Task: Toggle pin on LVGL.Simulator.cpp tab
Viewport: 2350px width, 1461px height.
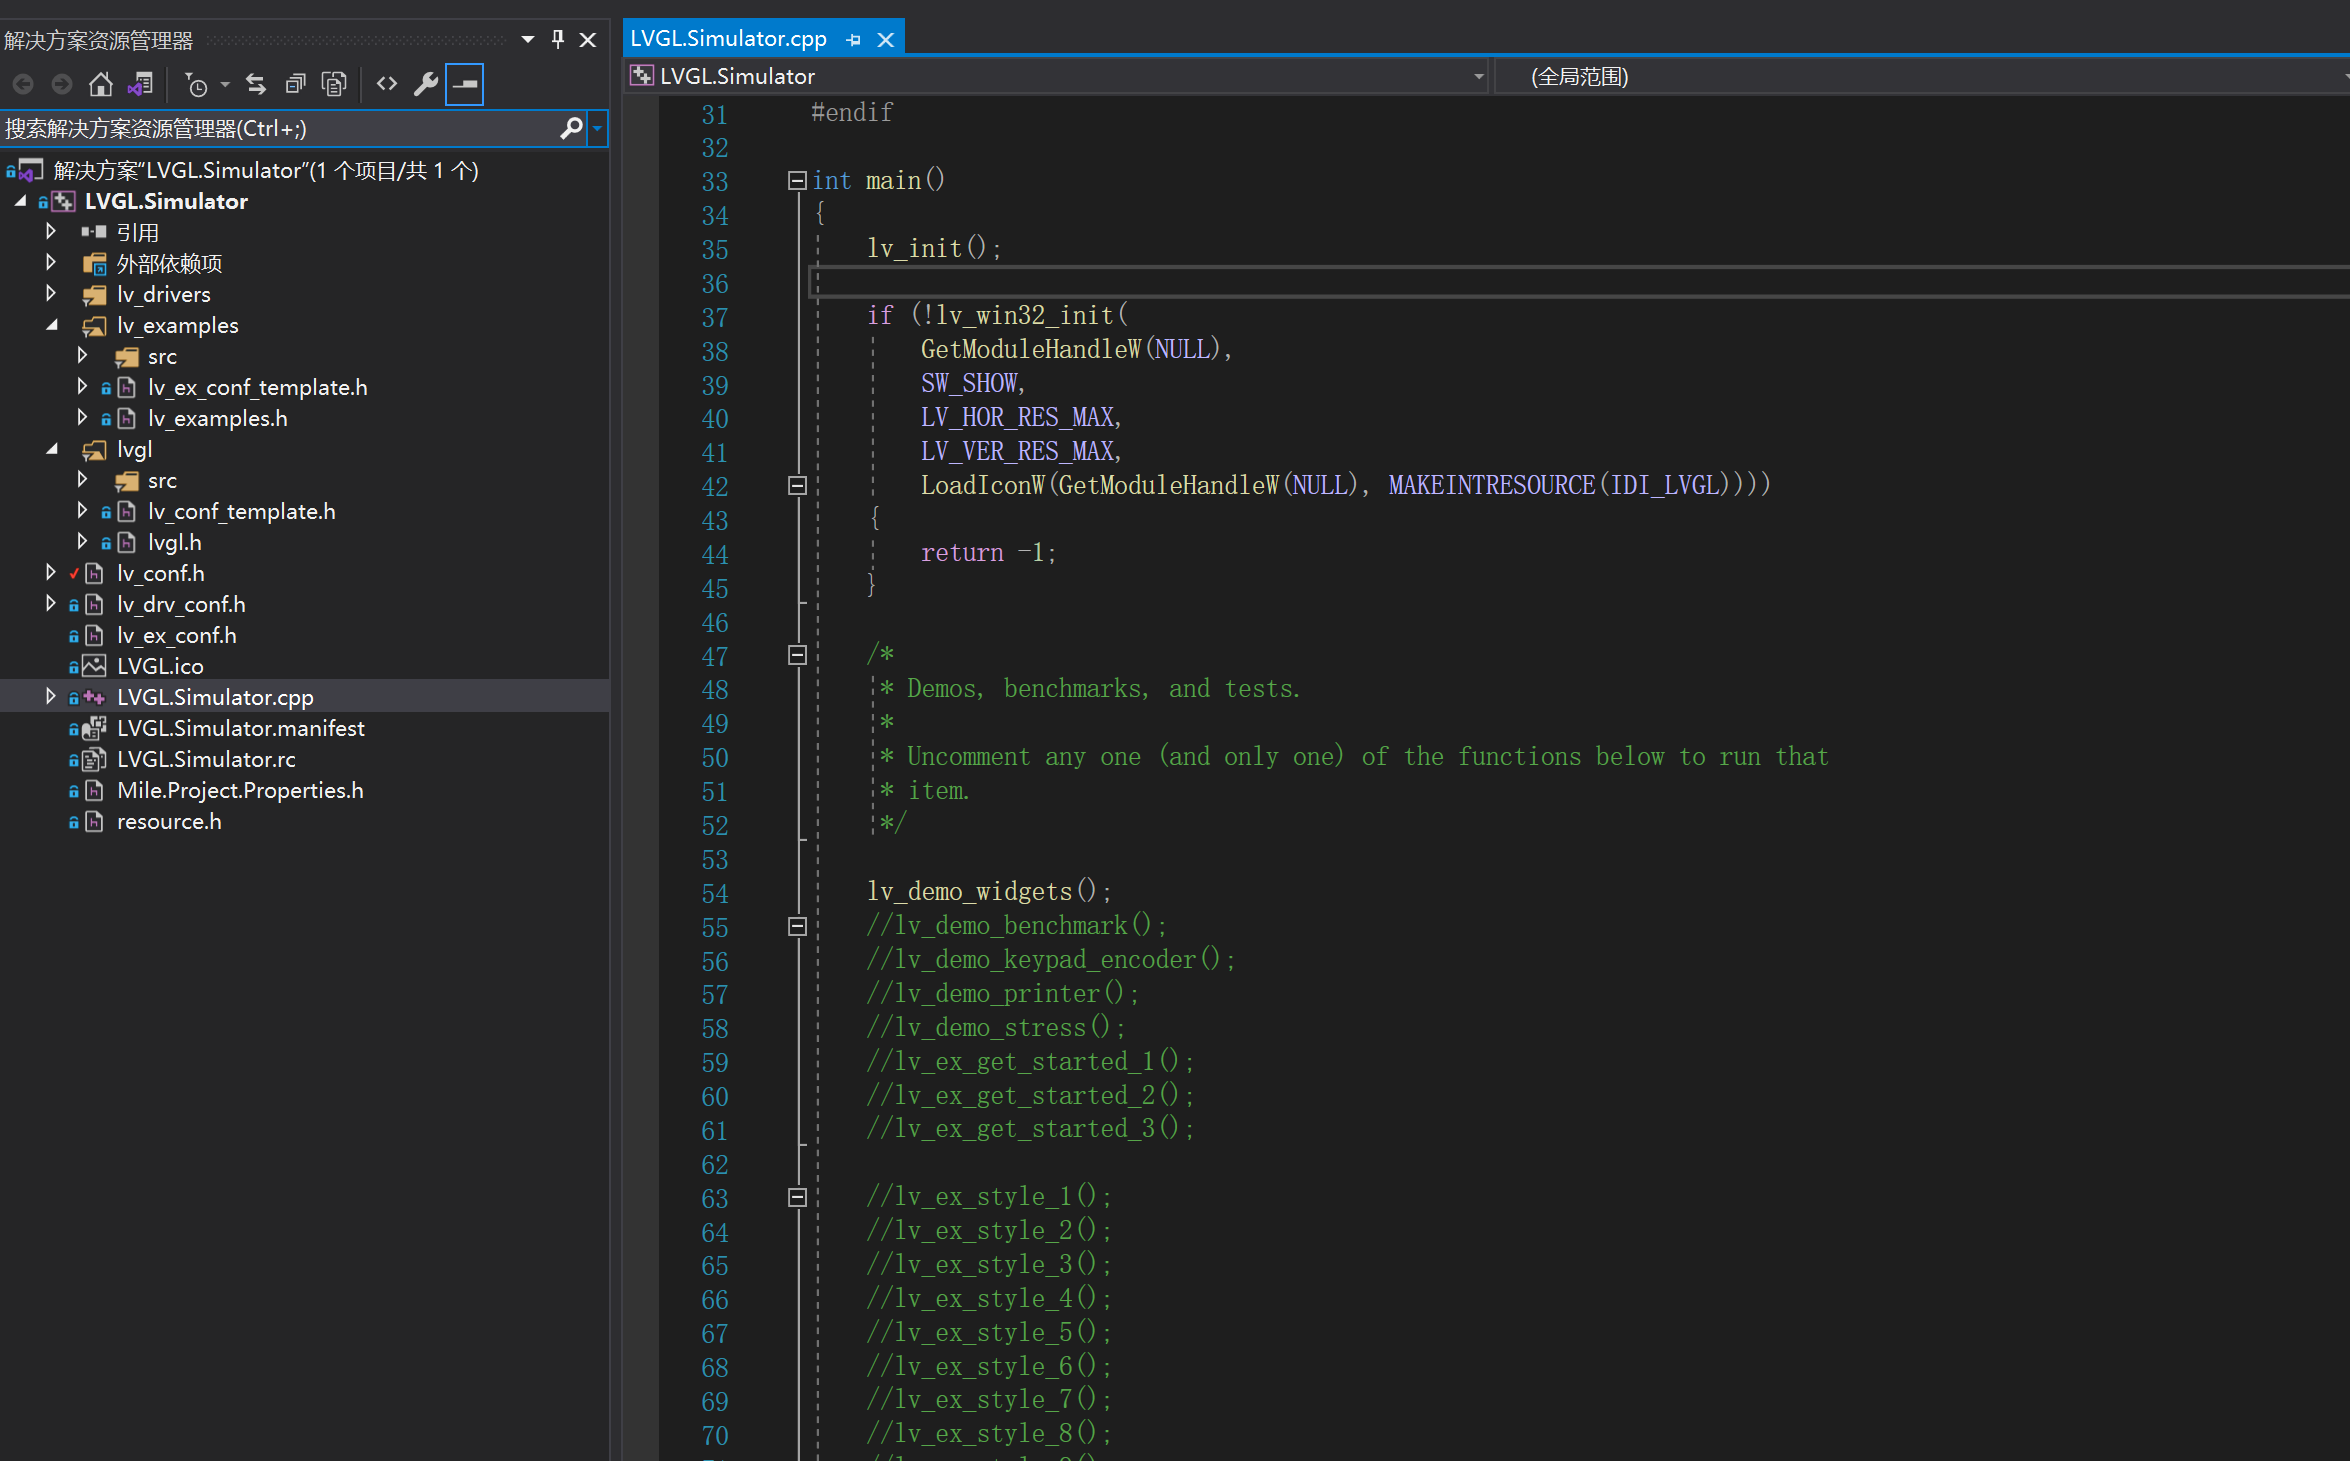Action: tap(853, 40)
